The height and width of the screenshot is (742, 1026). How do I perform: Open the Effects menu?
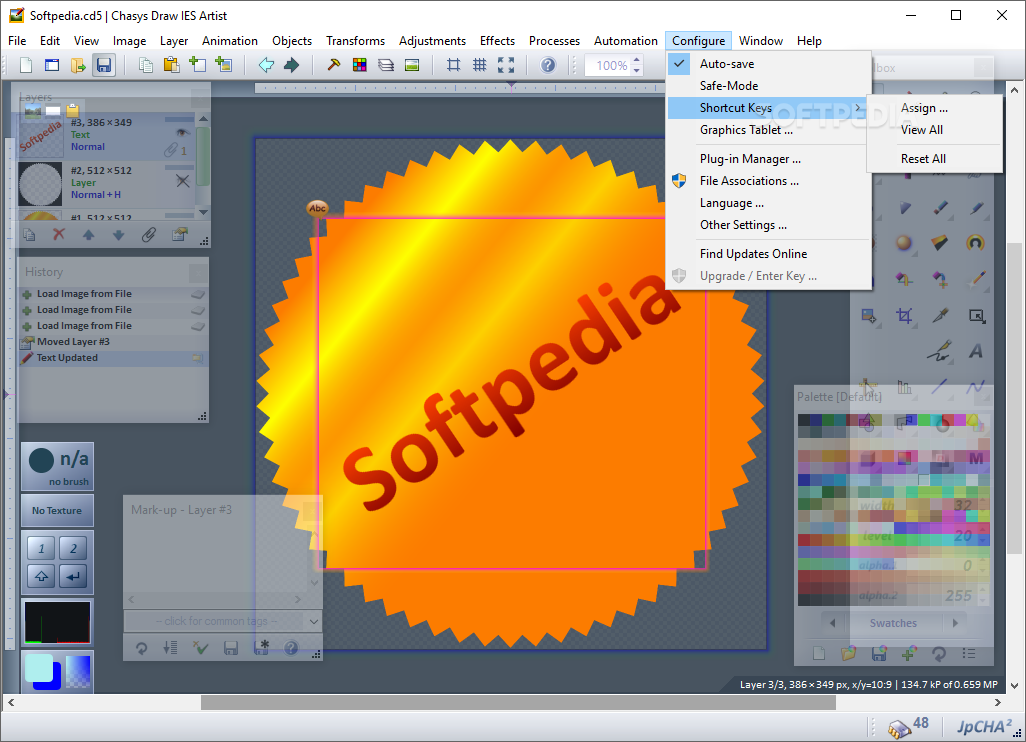click(497, 41)
